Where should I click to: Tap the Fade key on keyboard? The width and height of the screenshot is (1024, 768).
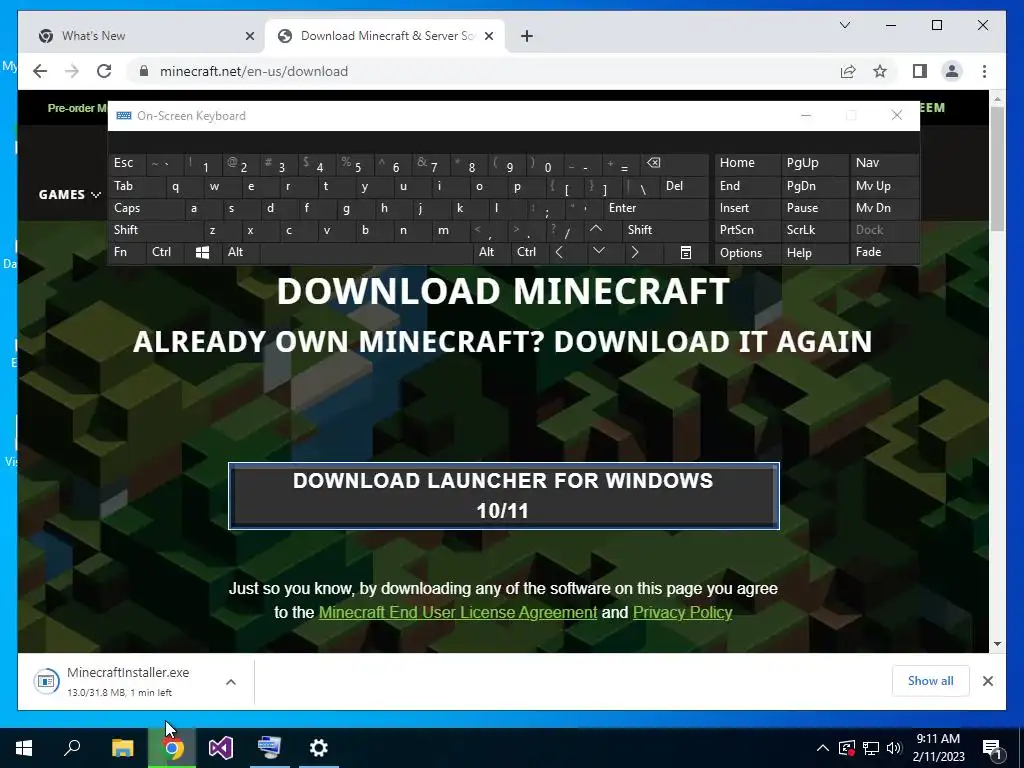click(x=884, y=252)
